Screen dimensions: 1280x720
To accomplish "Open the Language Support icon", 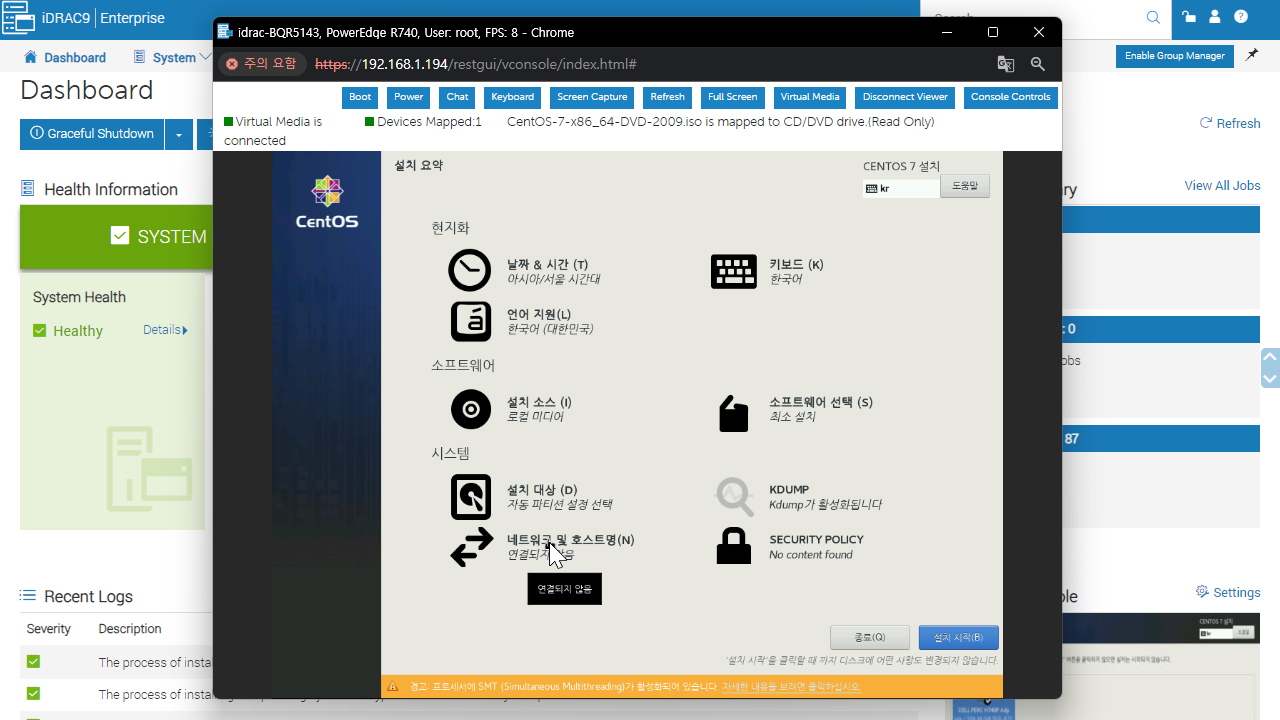I will click(470, 321).
